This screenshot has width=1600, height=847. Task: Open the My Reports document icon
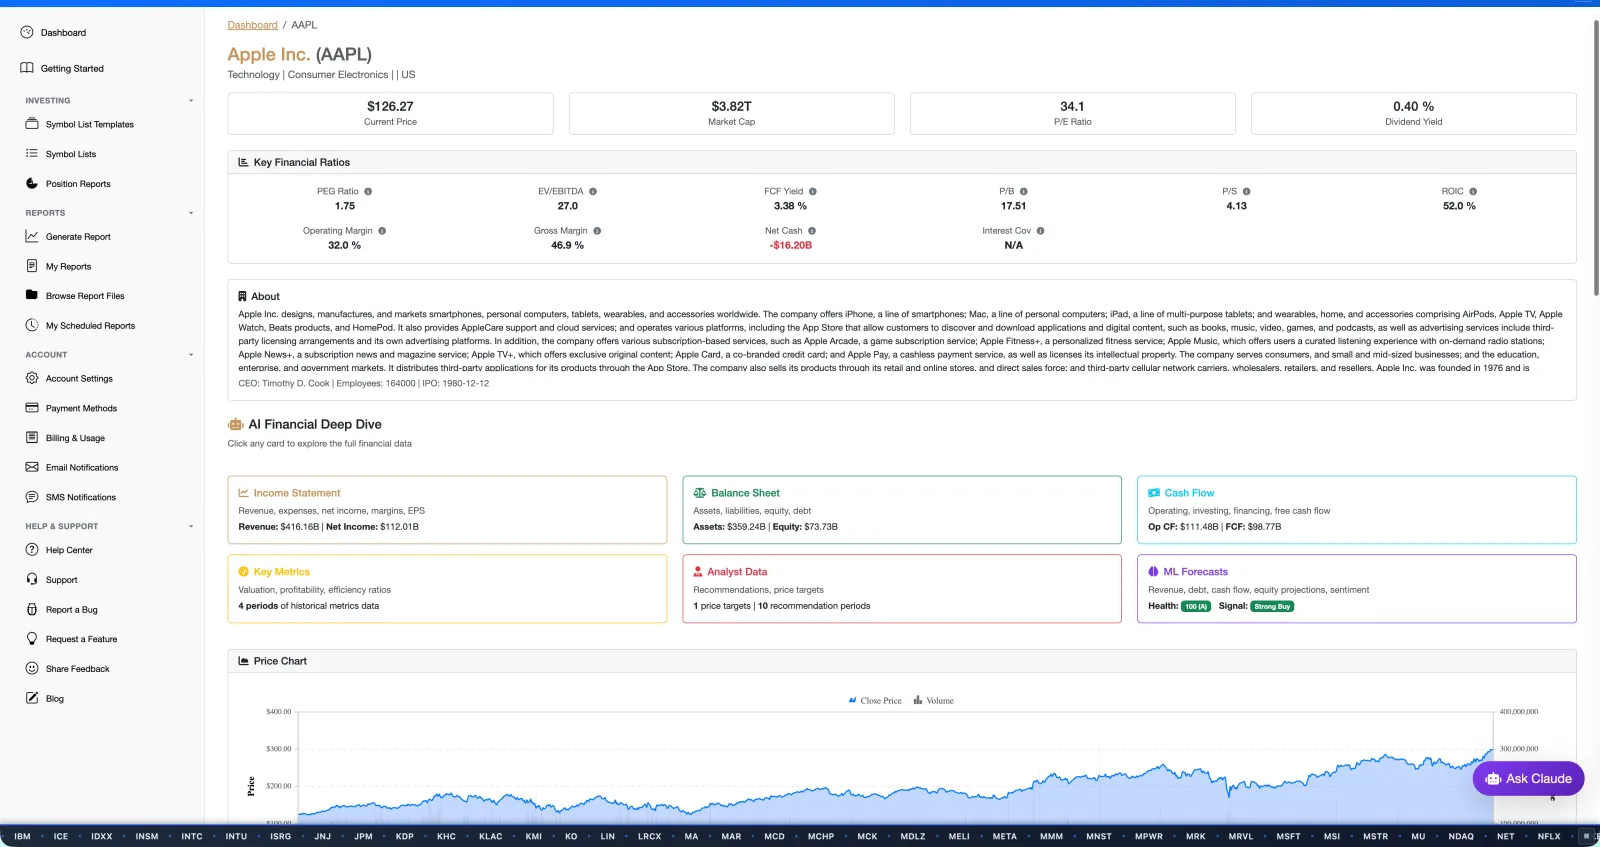tap(32, 266)
